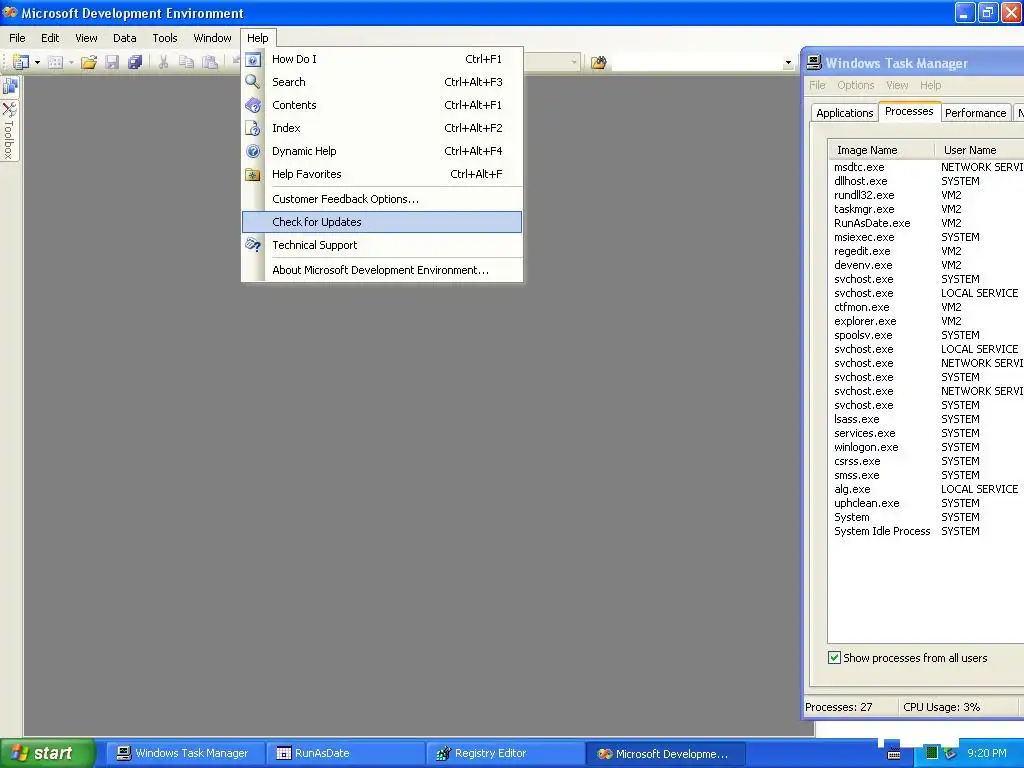This screenshot has width=1024, height=768.
Task: Click the magnifier icon beside Search
Action: pos(253,82)
